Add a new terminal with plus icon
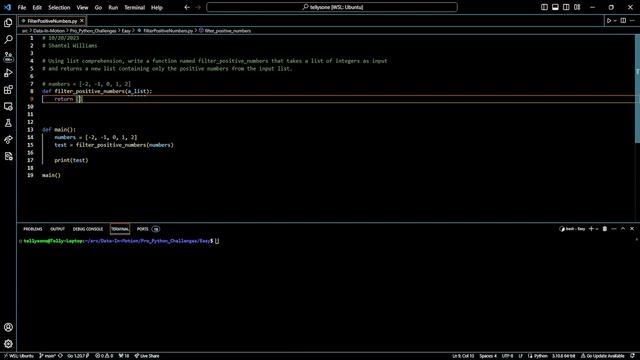Image resolution: width=640 pixels, height=360 pixels. (591, 229)
